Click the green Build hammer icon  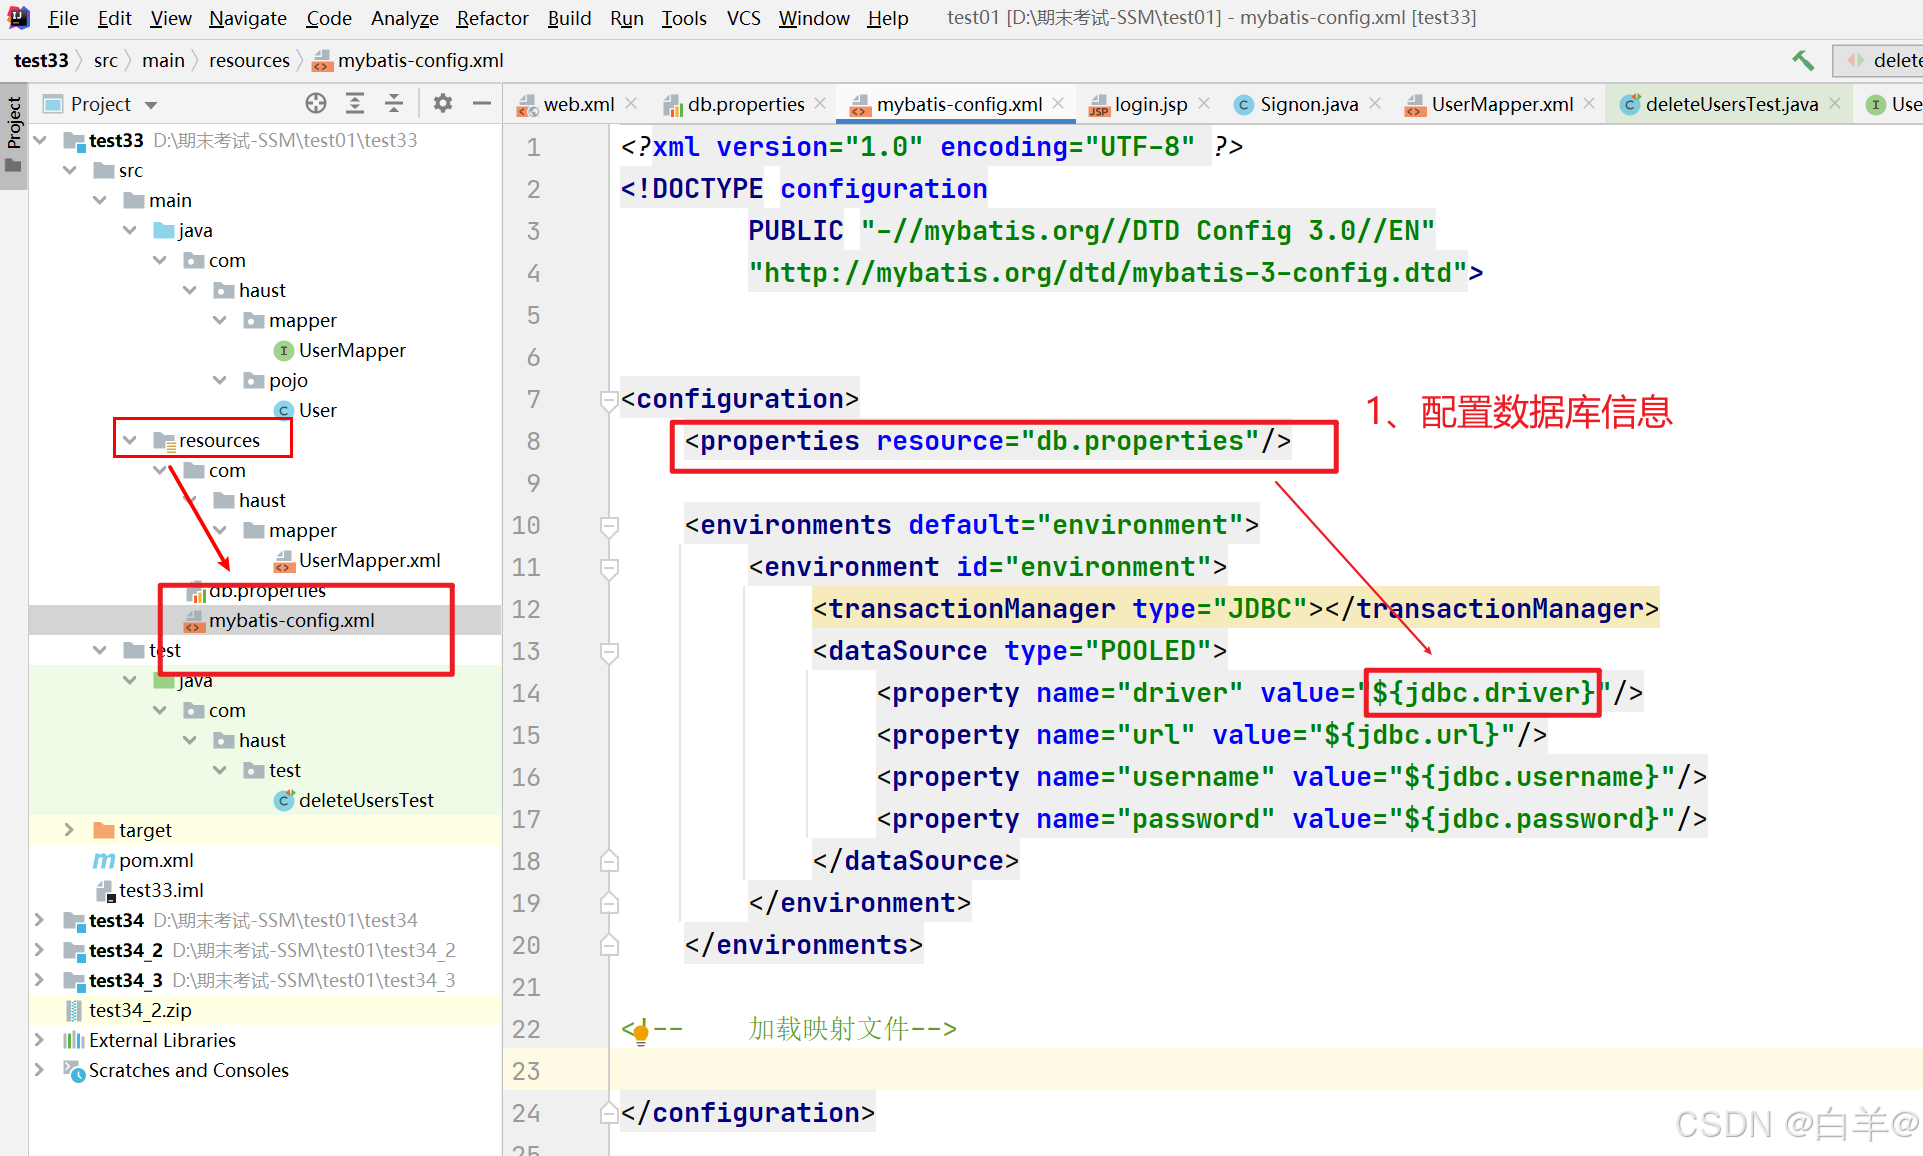click(x=1803, y=61)
